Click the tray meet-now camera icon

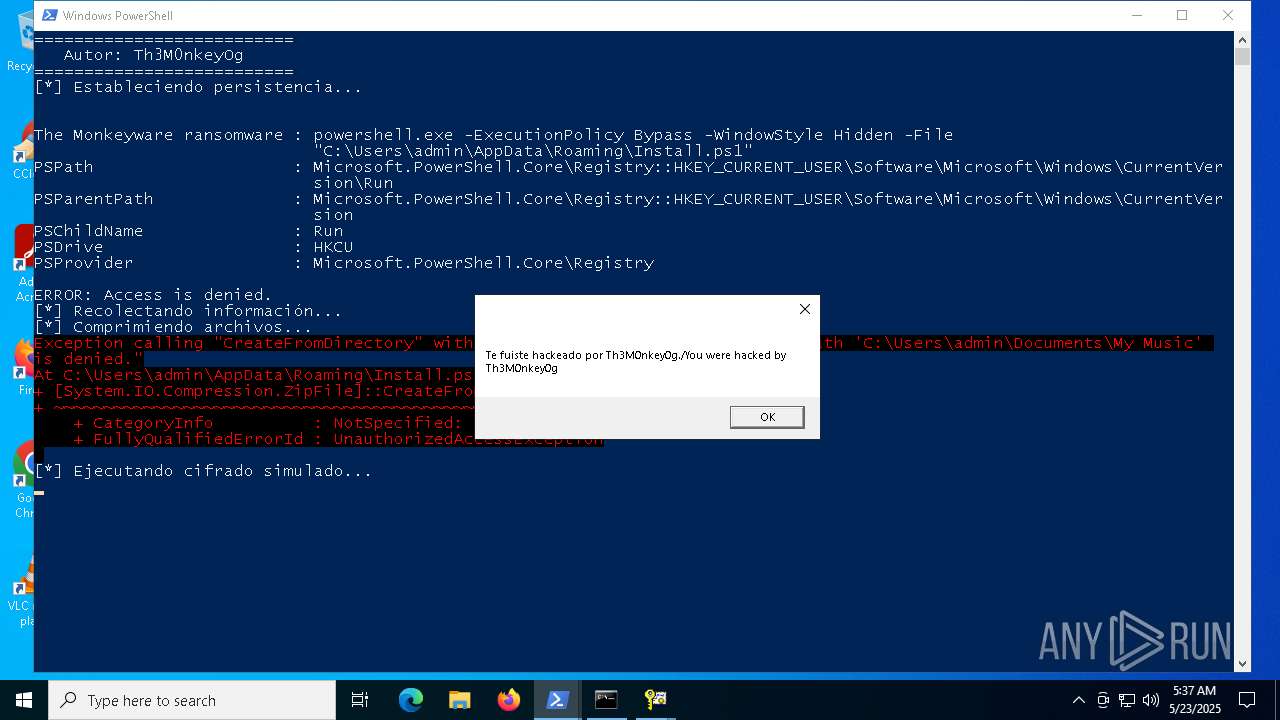tap(1103, 700)
